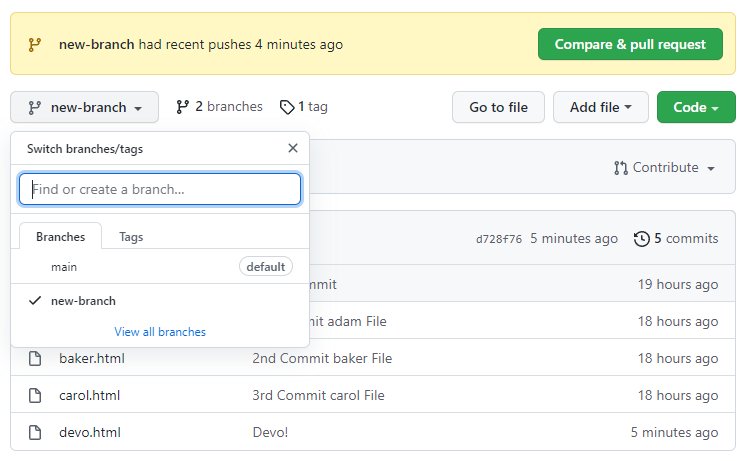The height and width of the screenshot is (461, 745).
Task: Expand the Contribute dropdown
Action: [665, 168]
